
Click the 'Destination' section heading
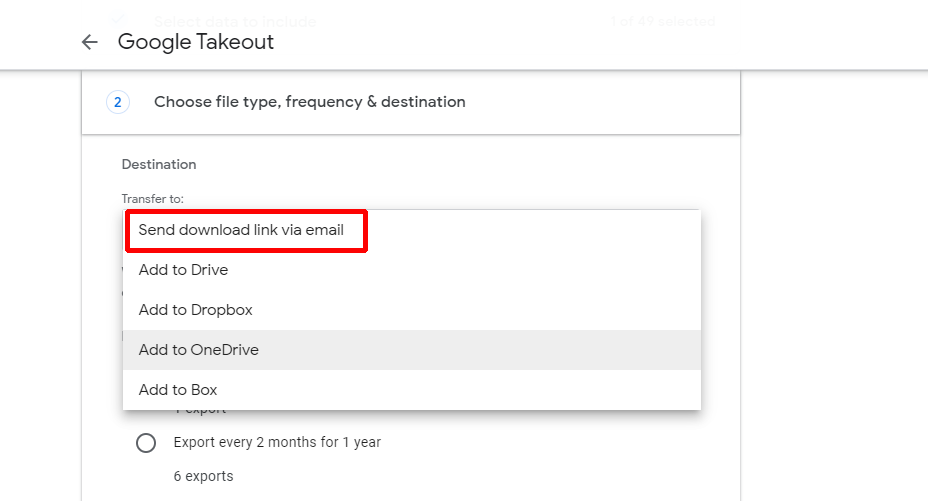159,164
